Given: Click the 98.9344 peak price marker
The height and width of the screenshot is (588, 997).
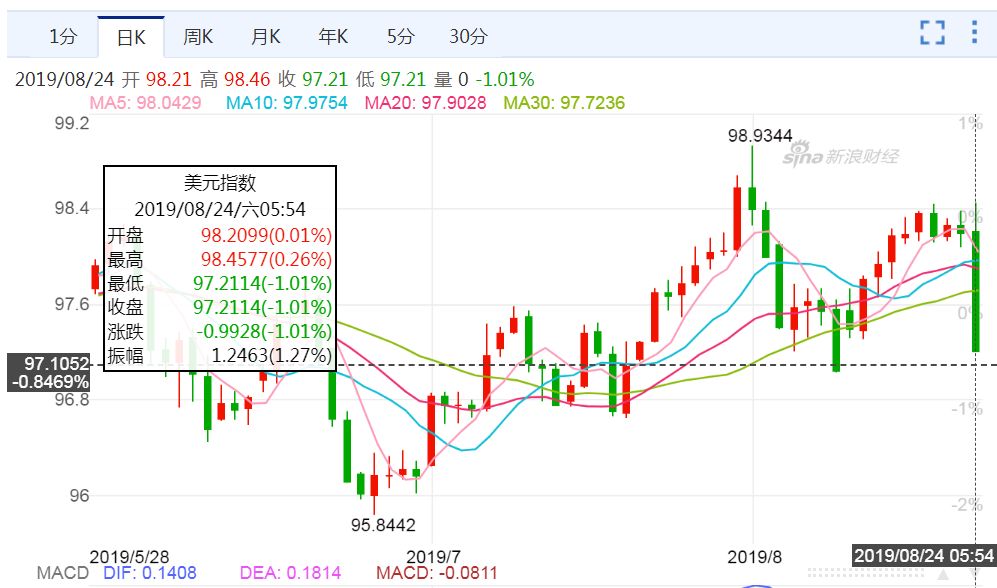Looking at the screenshot, I should pyautogui.click(x=760, y=135).
